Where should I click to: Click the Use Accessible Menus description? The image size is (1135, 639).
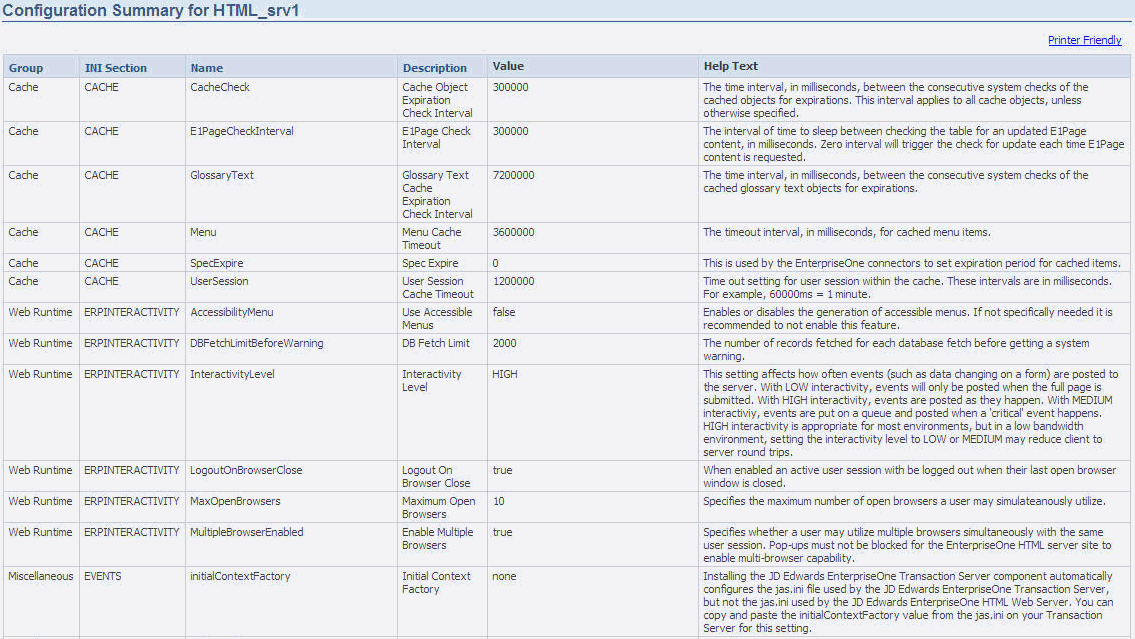(437, 318)
